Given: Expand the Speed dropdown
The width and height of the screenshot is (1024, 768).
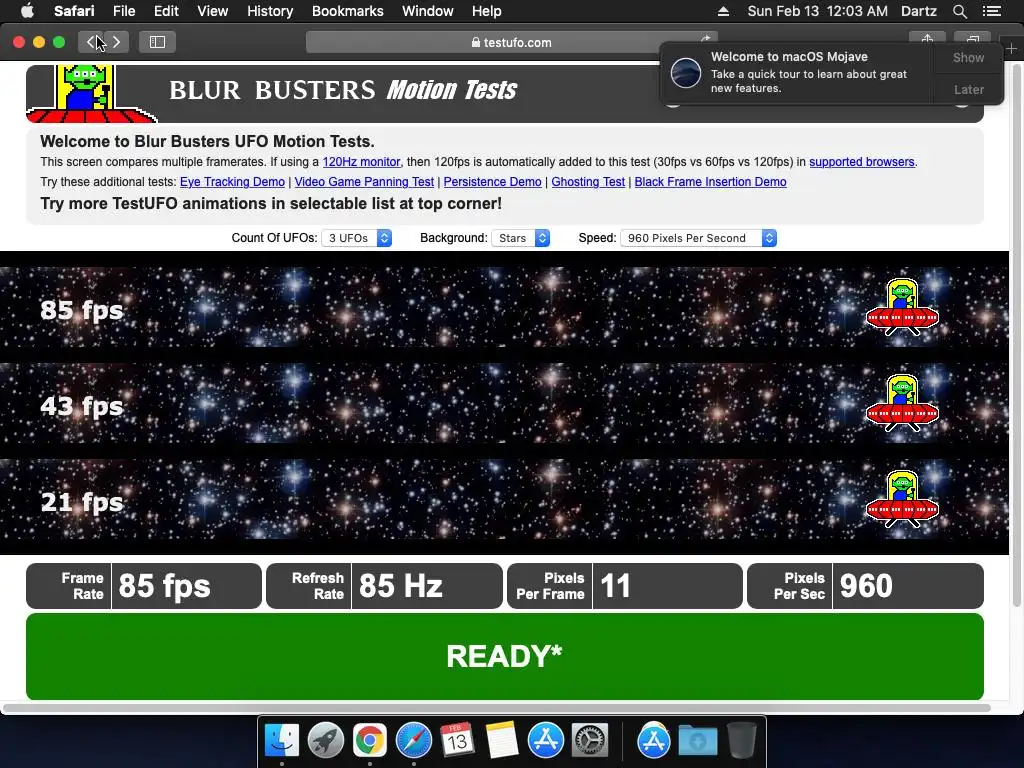Looking at the screenshot, I should coord(698,238).
